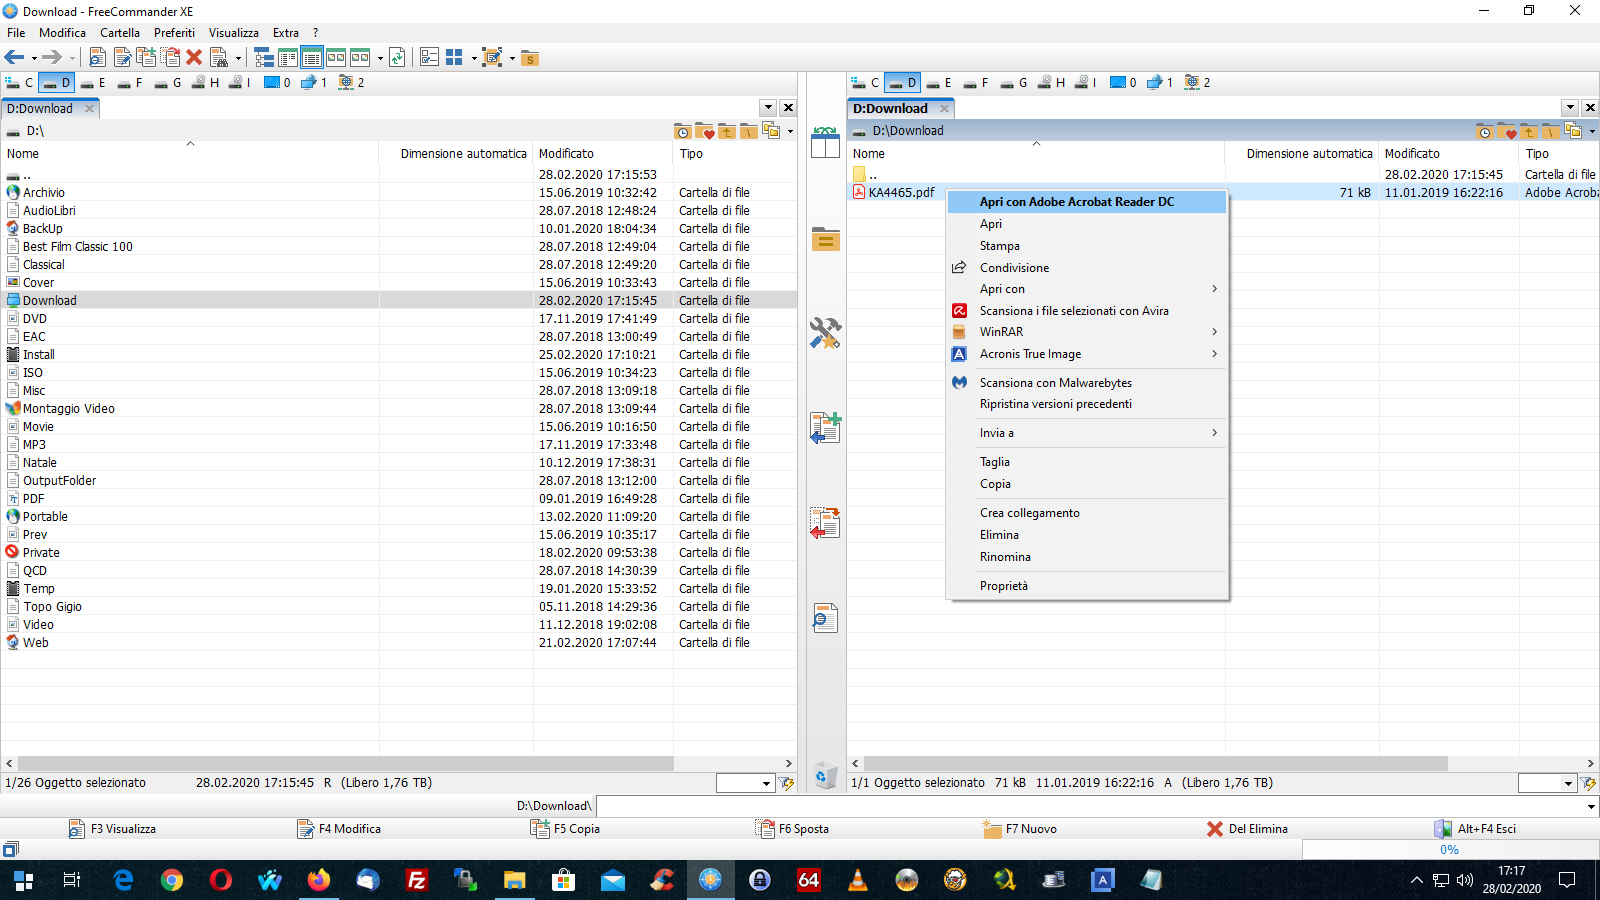This screenshot has width=1600, height=900.
Task: Choose Proprietà from the context menu
Action: tap(1003, 586)
